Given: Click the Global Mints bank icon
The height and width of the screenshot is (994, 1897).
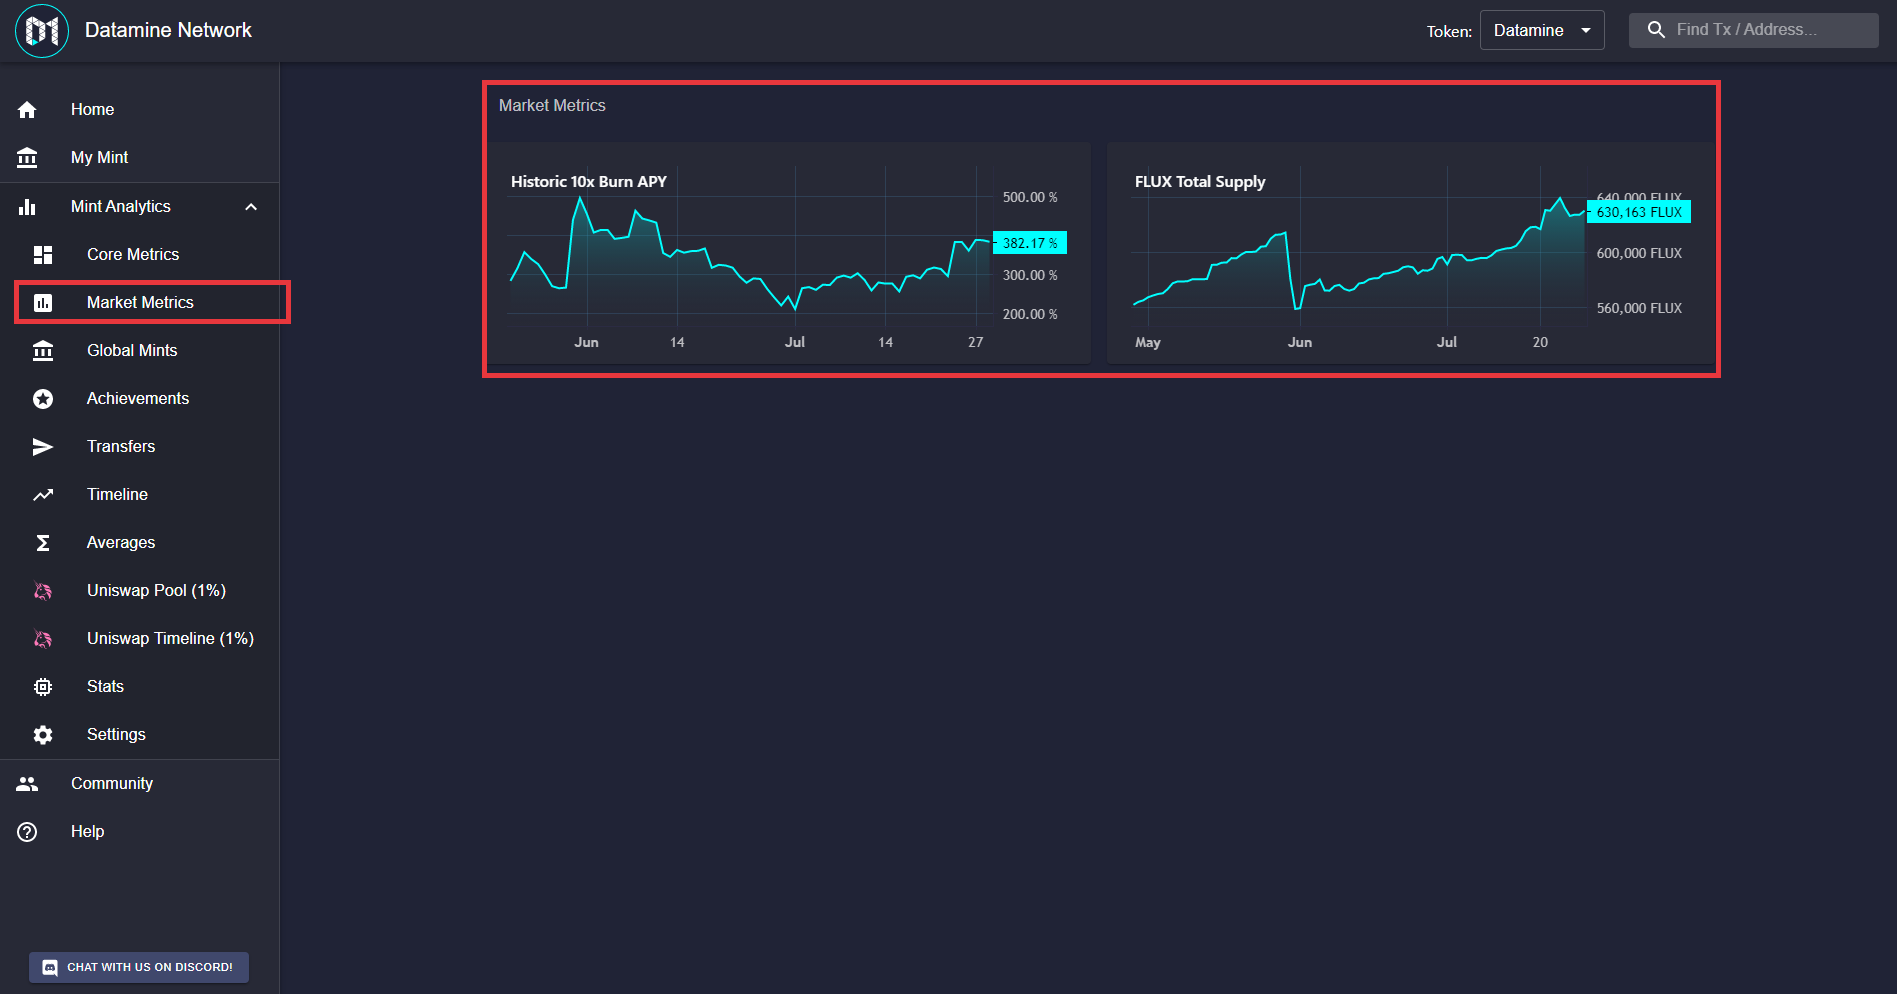Looking at the screenshot, I should coord(43,351).
